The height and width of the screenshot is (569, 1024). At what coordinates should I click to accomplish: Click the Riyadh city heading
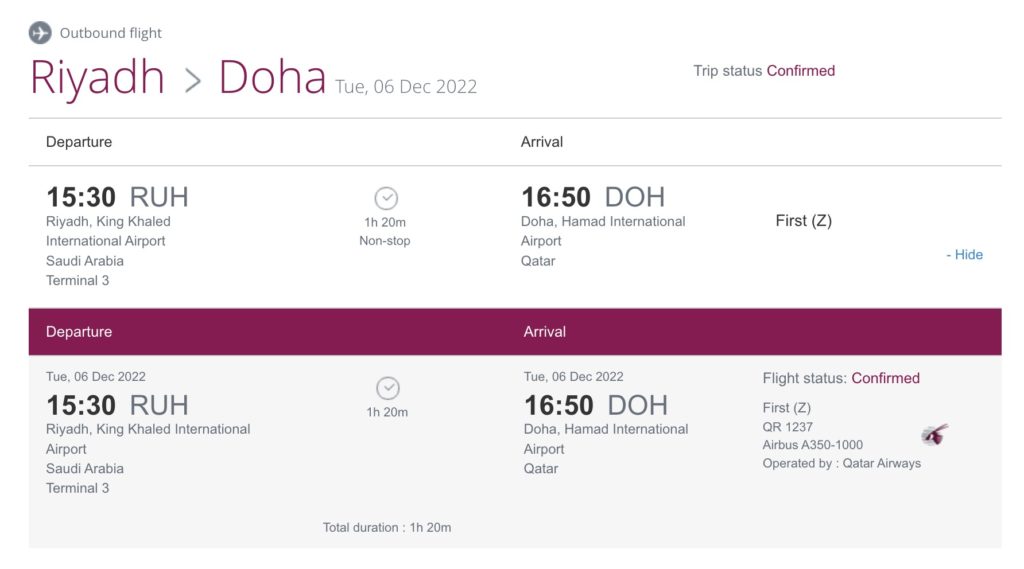(97, 78)
